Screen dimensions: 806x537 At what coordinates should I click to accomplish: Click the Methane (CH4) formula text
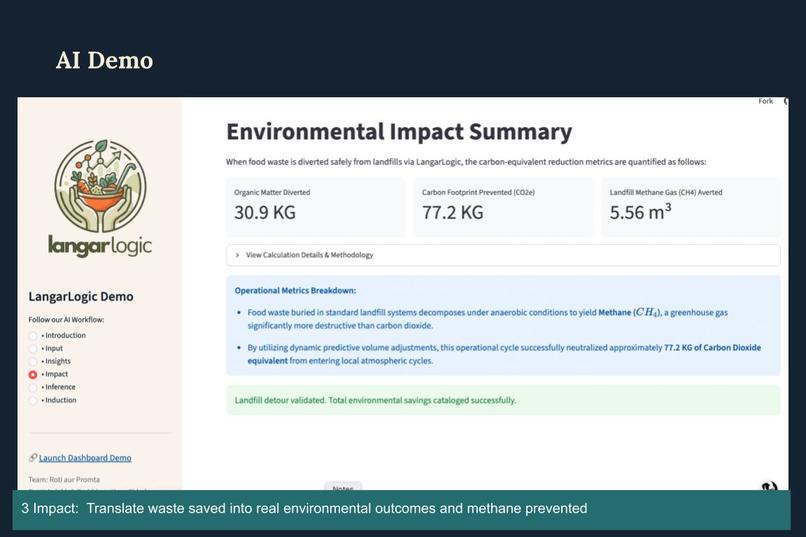(629, 312)
